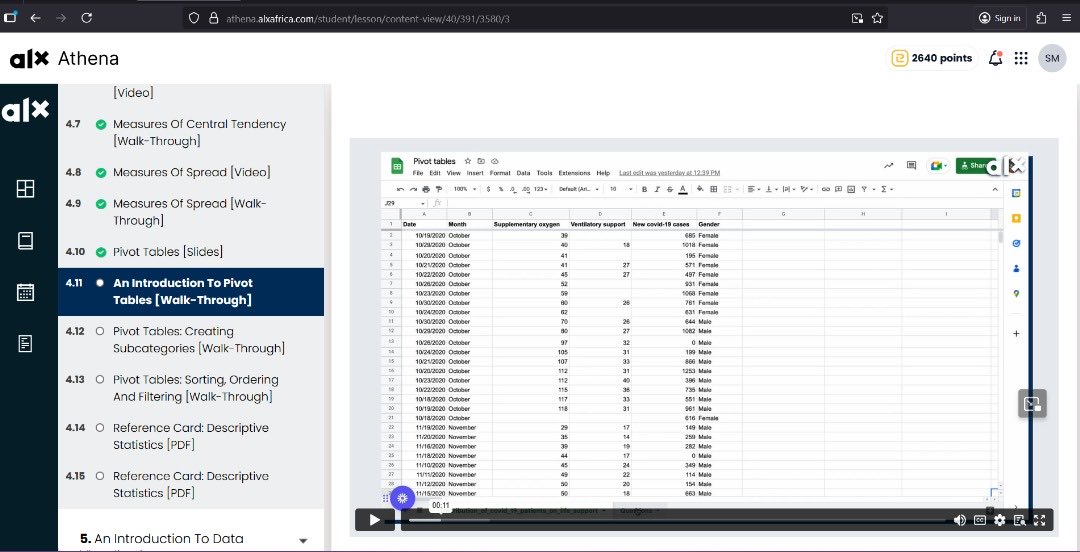Play the lesson video
Viewport: 1080px width, 552px height.
tap(374, 520)
